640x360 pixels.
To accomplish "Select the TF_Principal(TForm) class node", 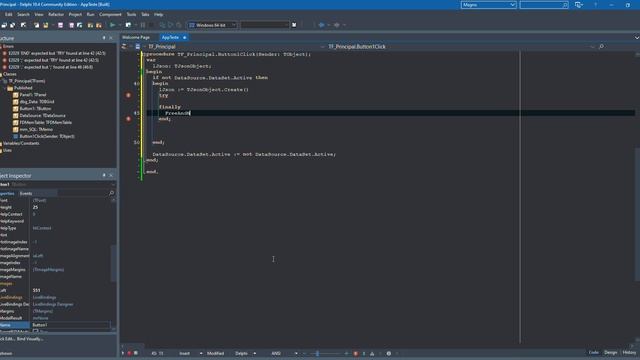I will 27,81.
